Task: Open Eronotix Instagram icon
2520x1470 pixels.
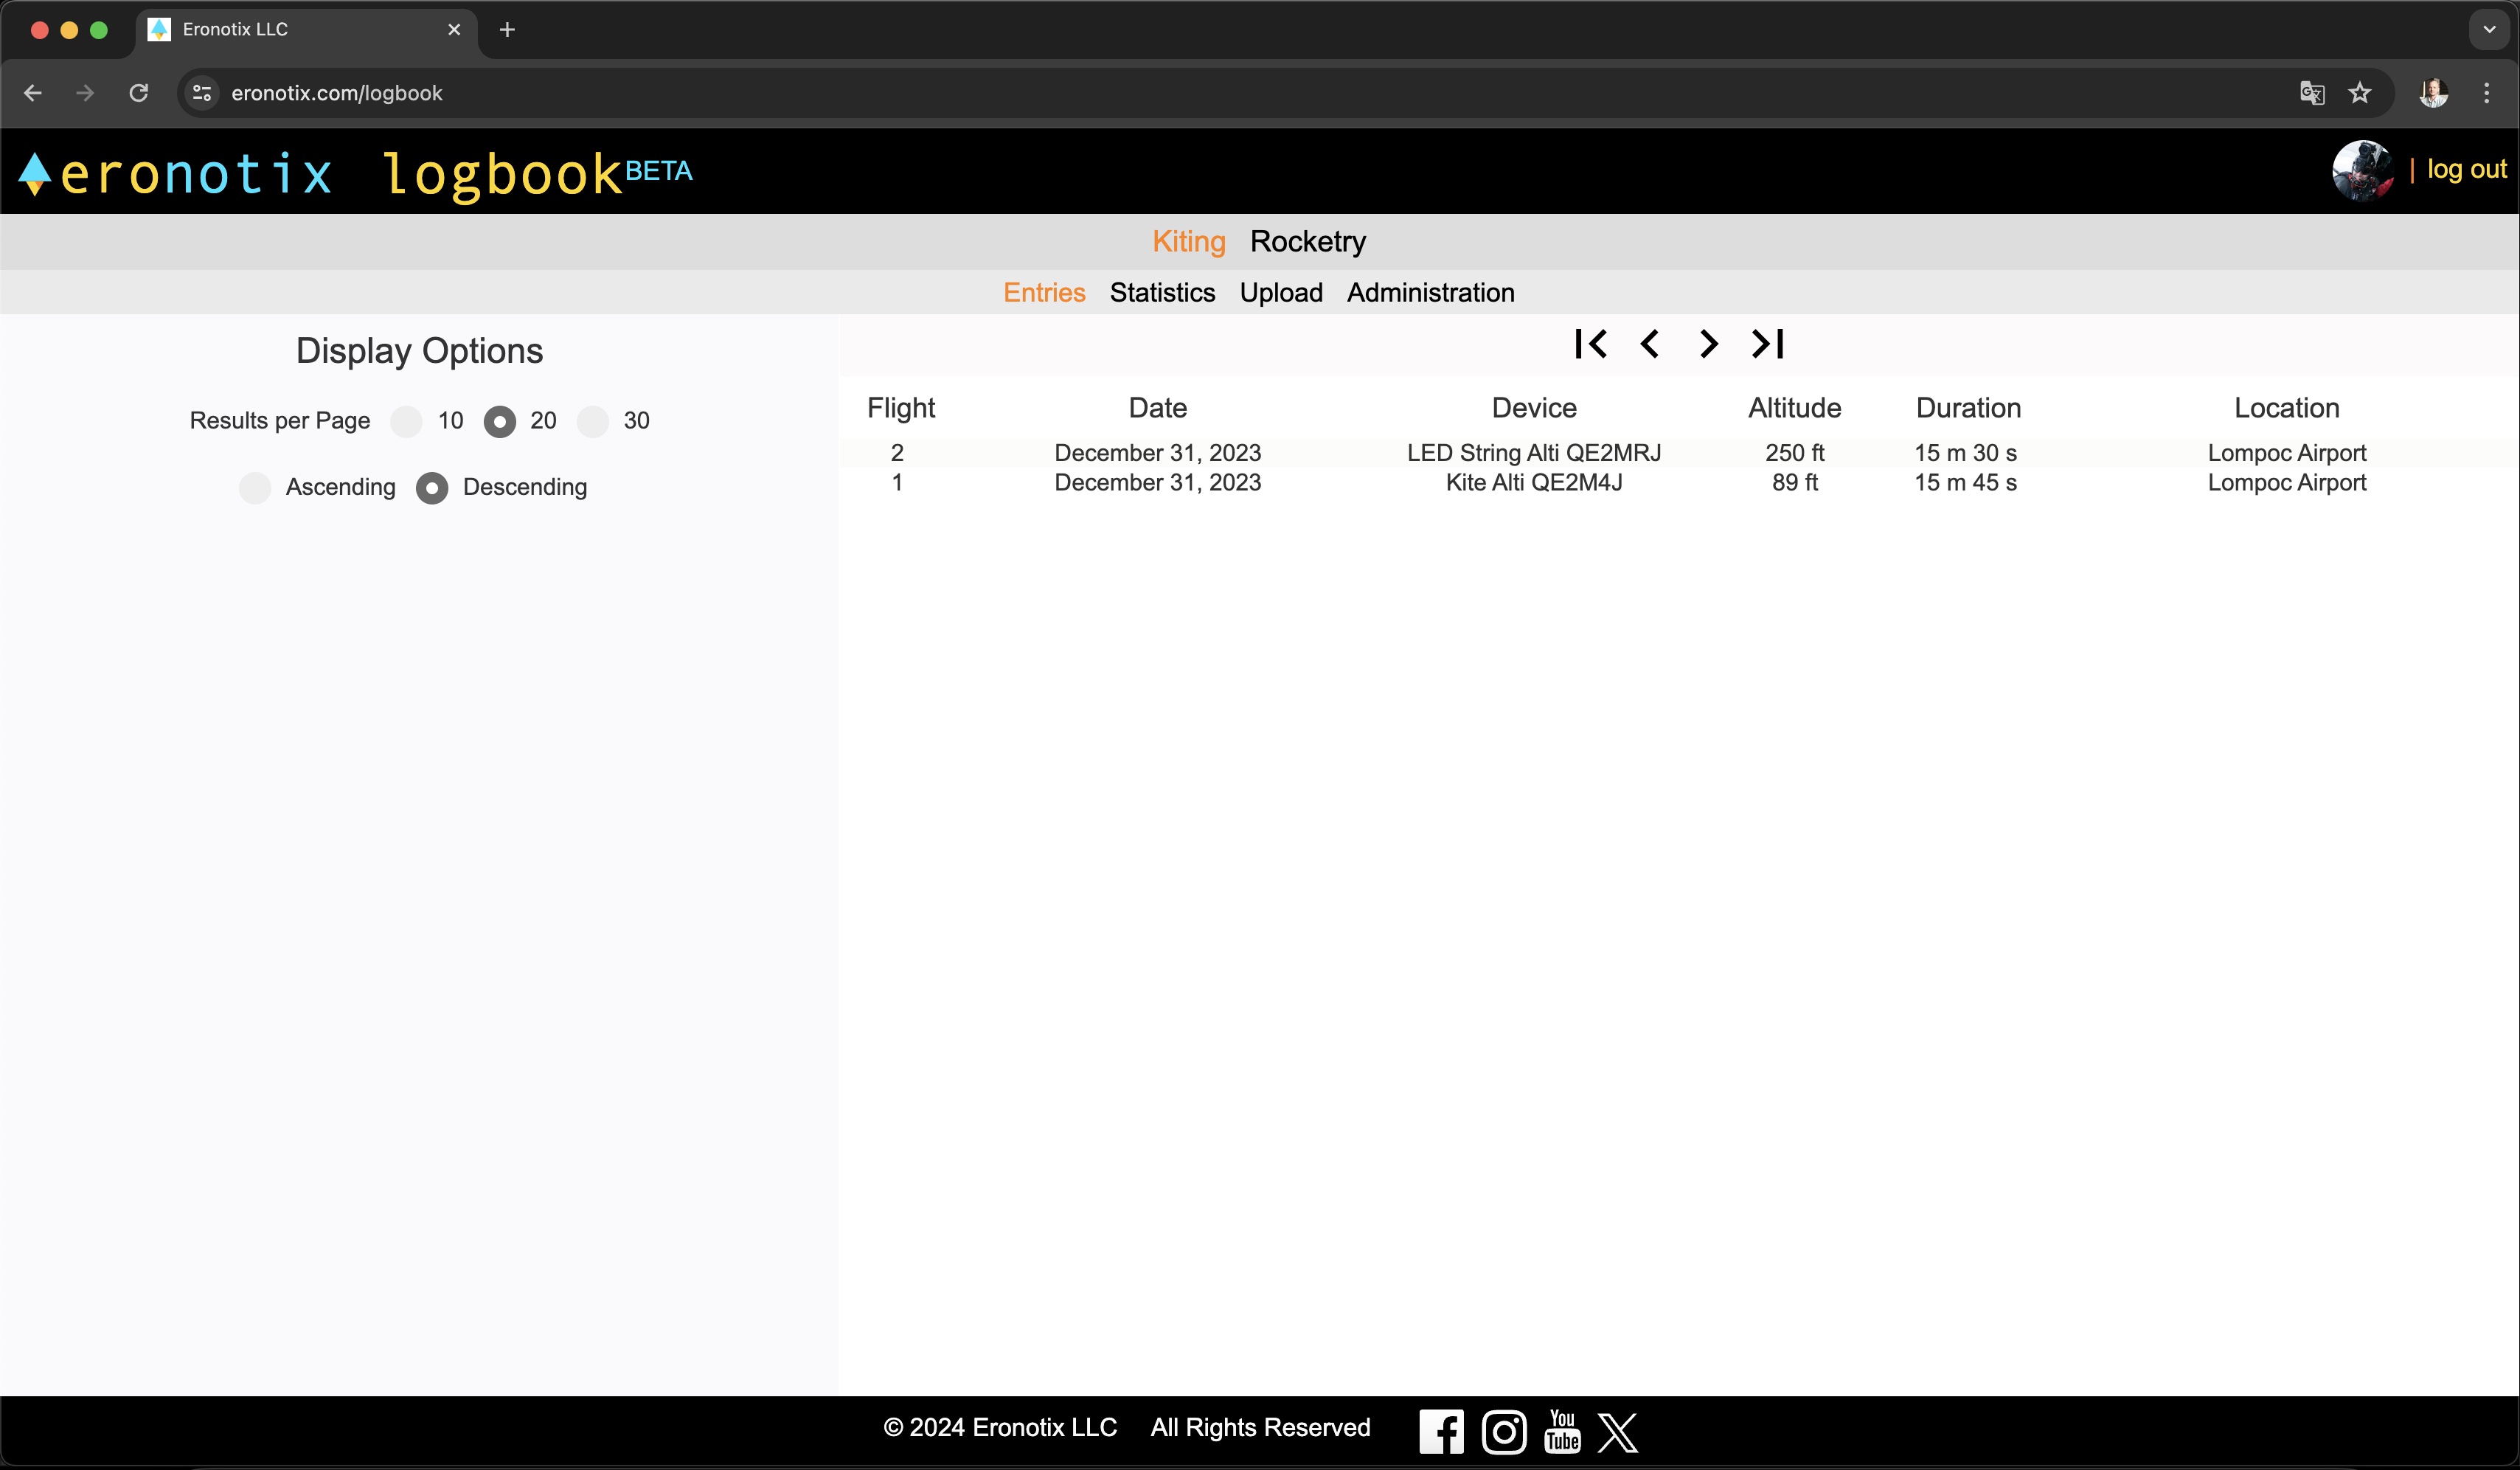Action: pos(1503,1431)
